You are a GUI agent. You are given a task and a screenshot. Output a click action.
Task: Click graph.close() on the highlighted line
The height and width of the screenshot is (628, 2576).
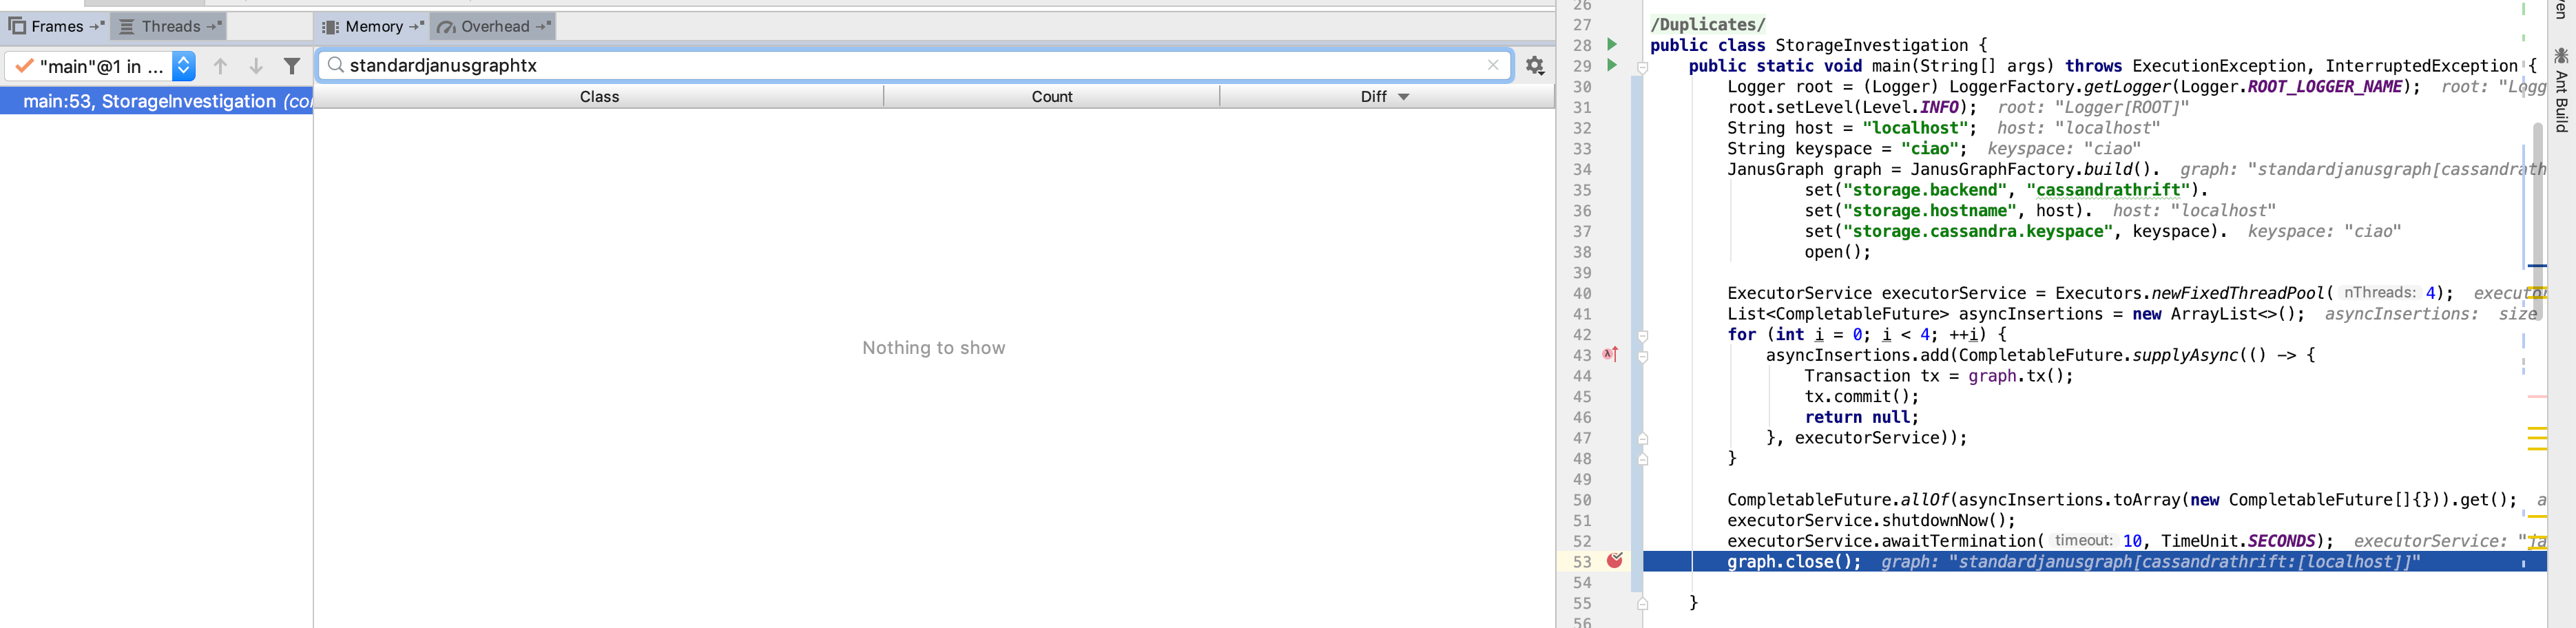1794,562
